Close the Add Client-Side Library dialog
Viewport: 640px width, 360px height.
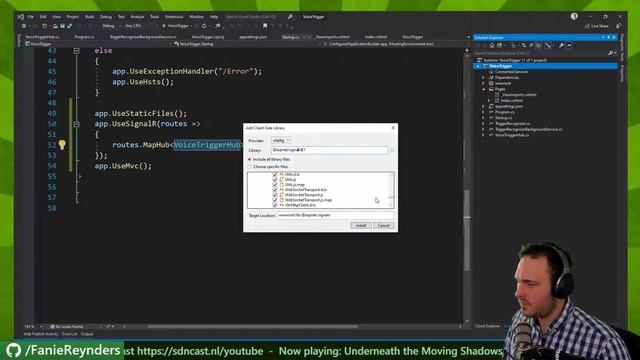point(393,128)
